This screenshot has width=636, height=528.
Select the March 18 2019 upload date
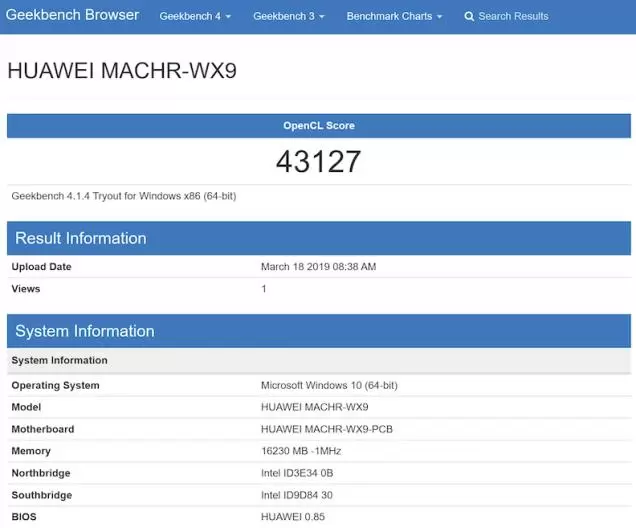318,267
